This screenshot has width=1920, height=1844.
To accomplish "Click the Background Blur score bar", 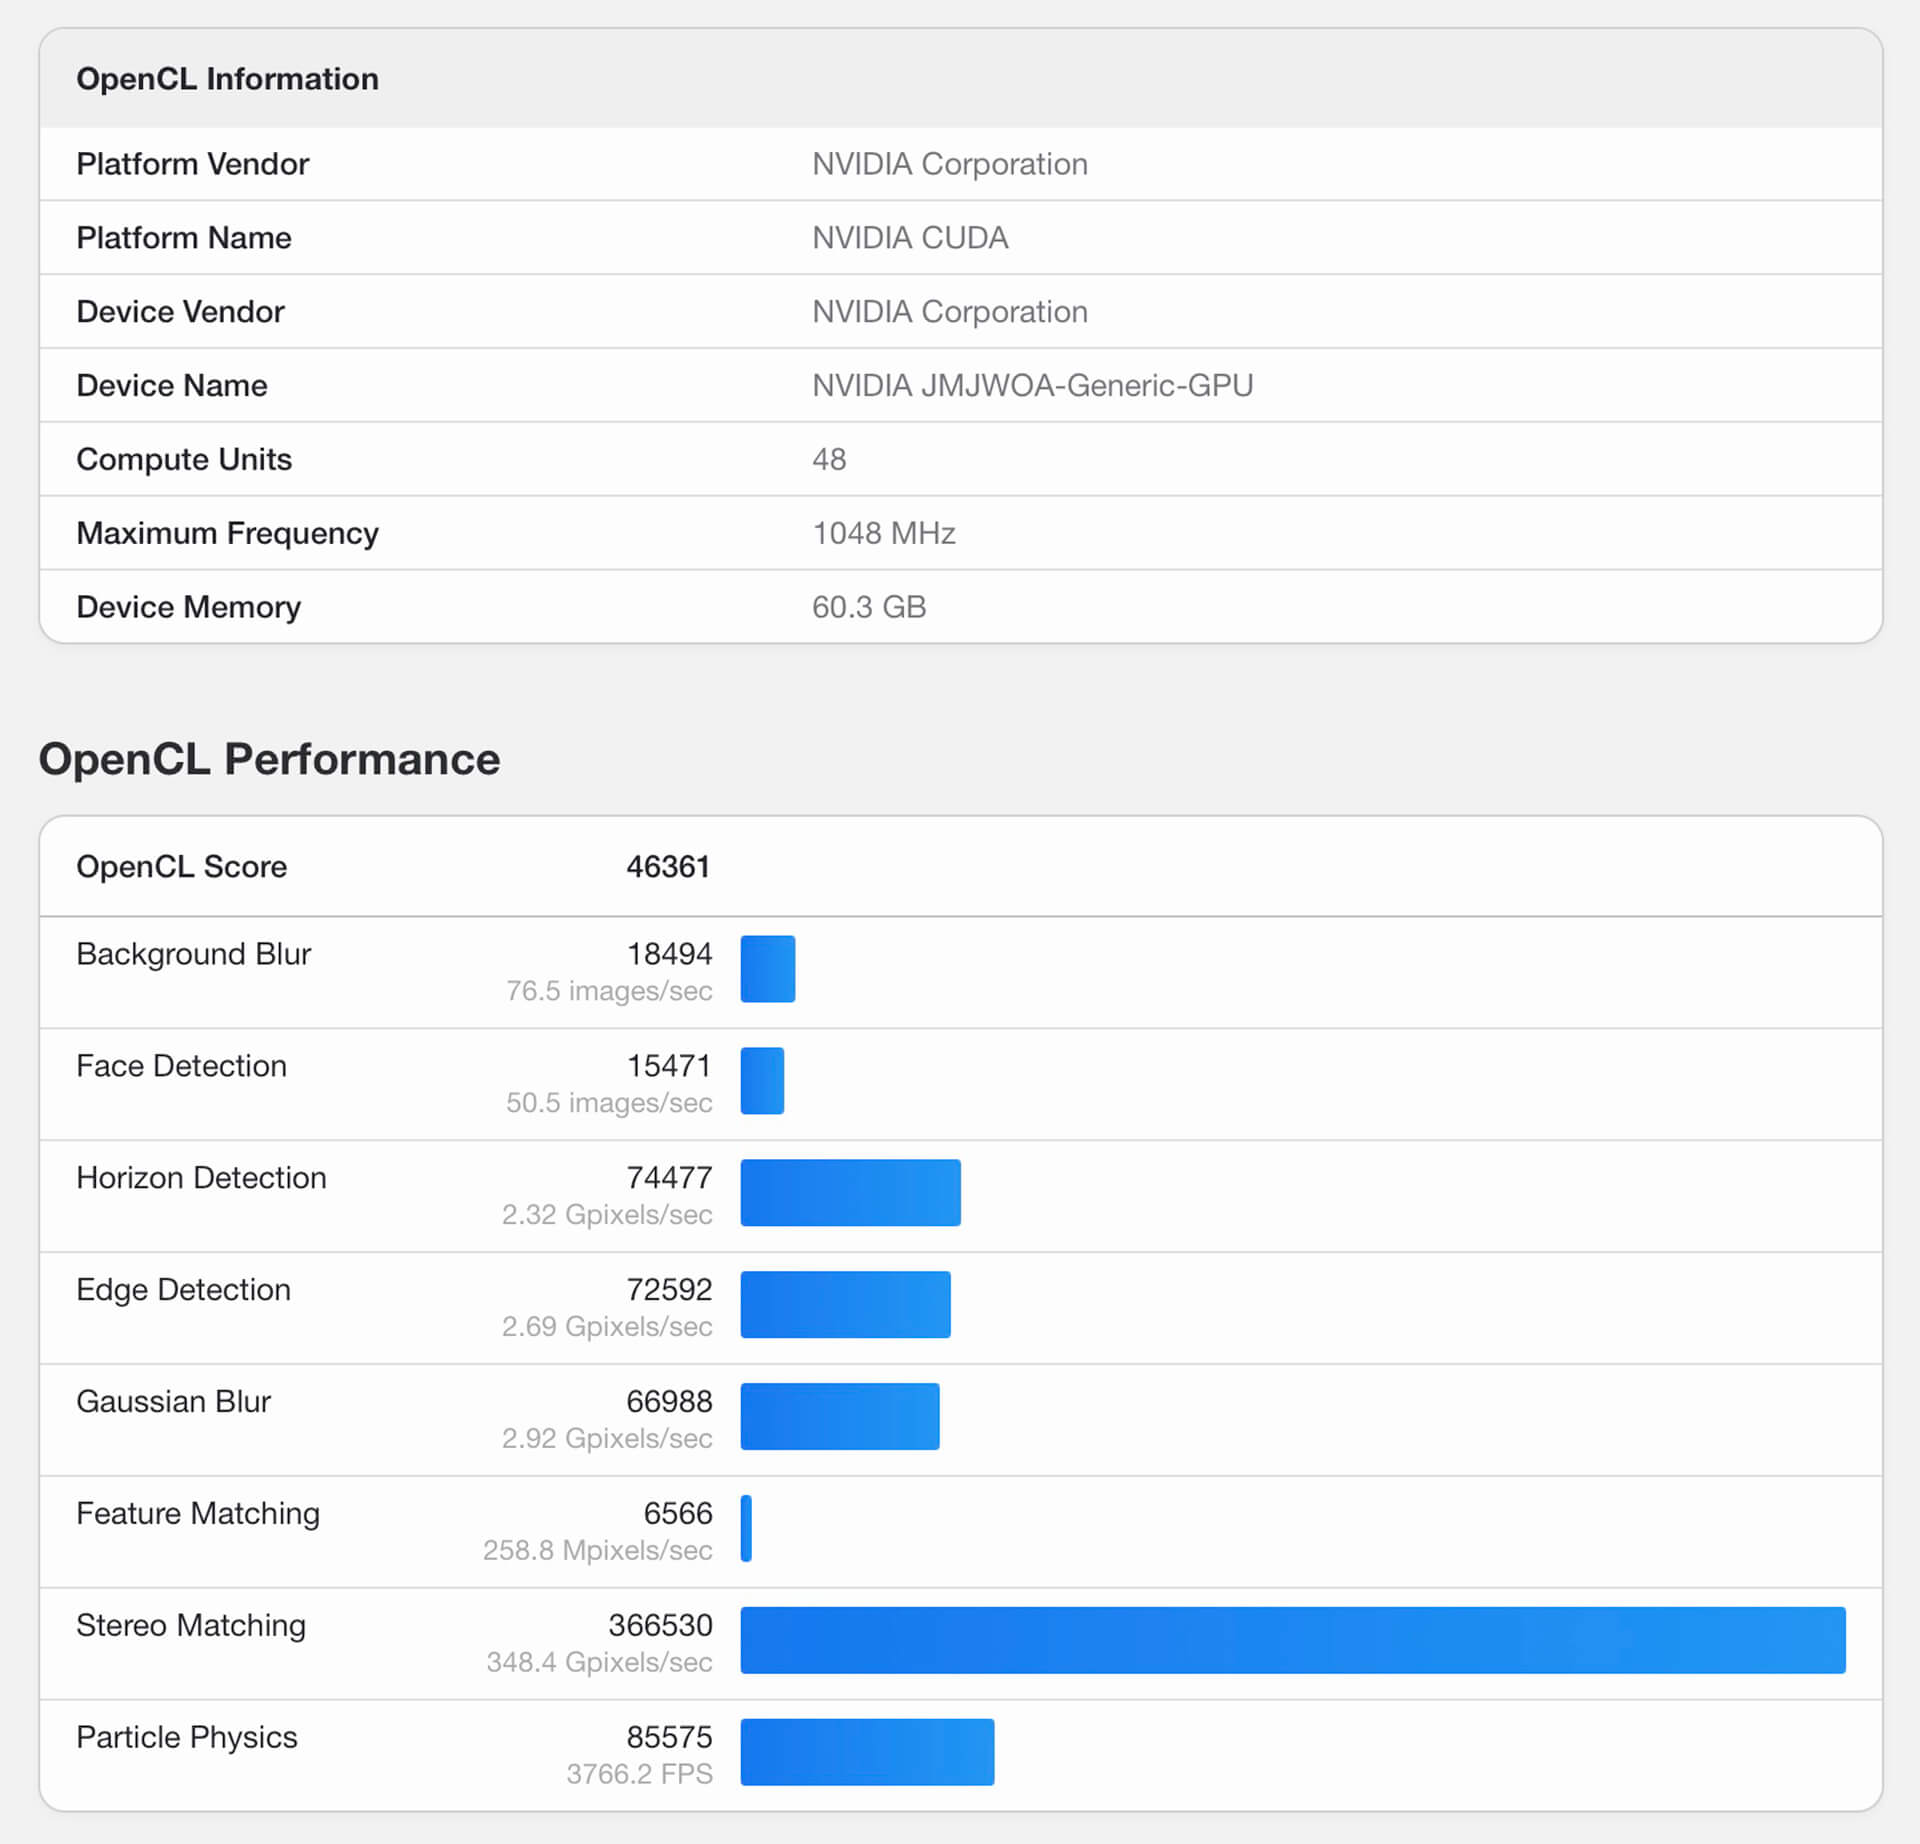I will pyautogui.click(x=767, y=968).
